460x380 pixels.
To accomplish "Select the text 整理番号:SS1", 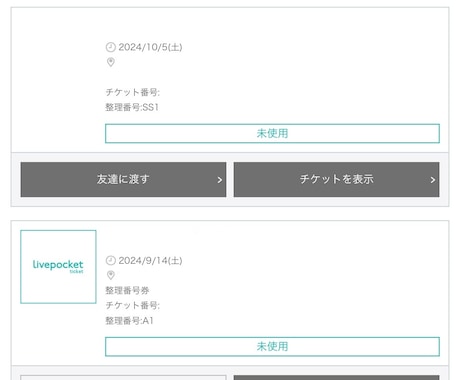I will tap(132, 107).
